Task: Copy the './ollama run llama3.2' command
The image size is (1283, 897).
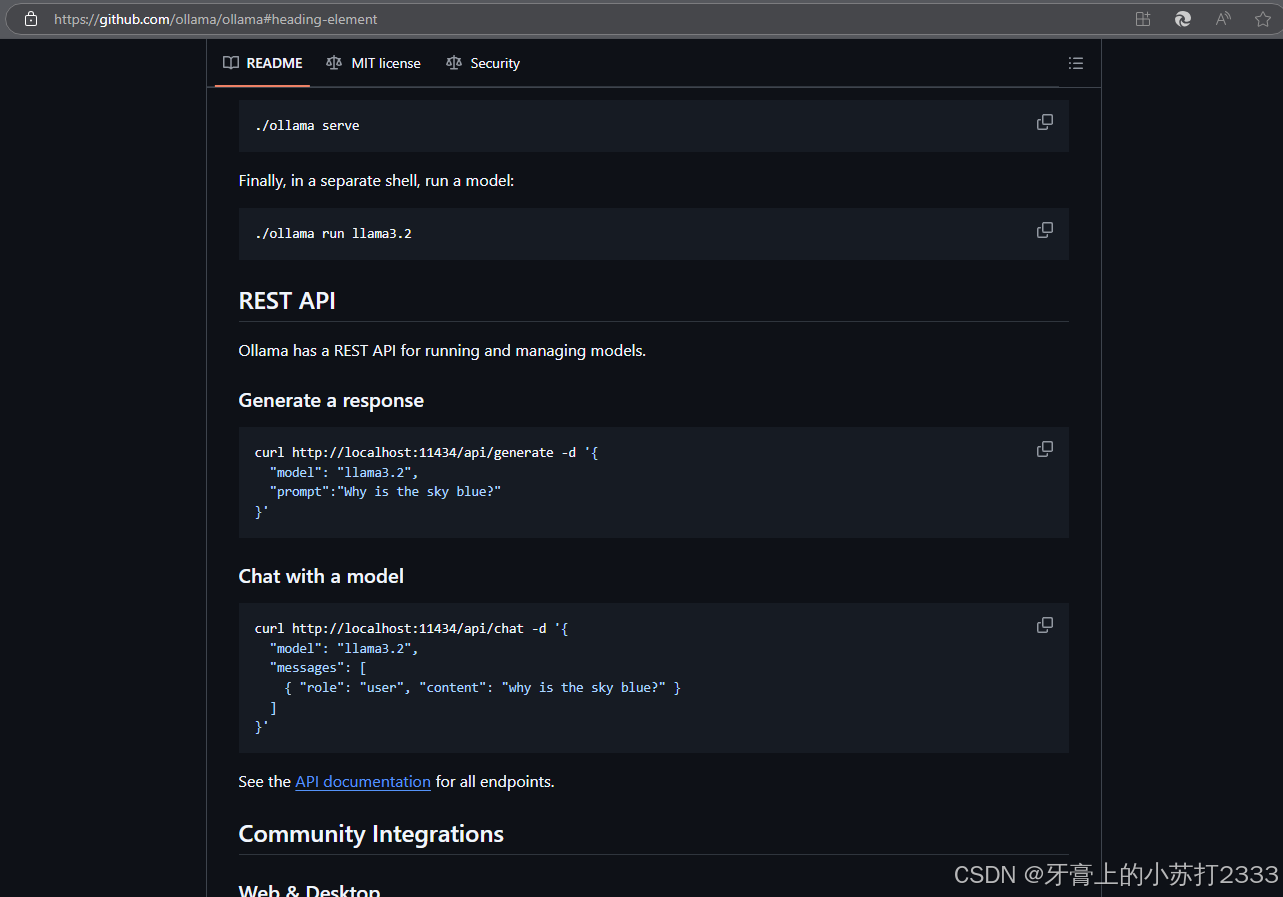Action: coord(1045,230)
